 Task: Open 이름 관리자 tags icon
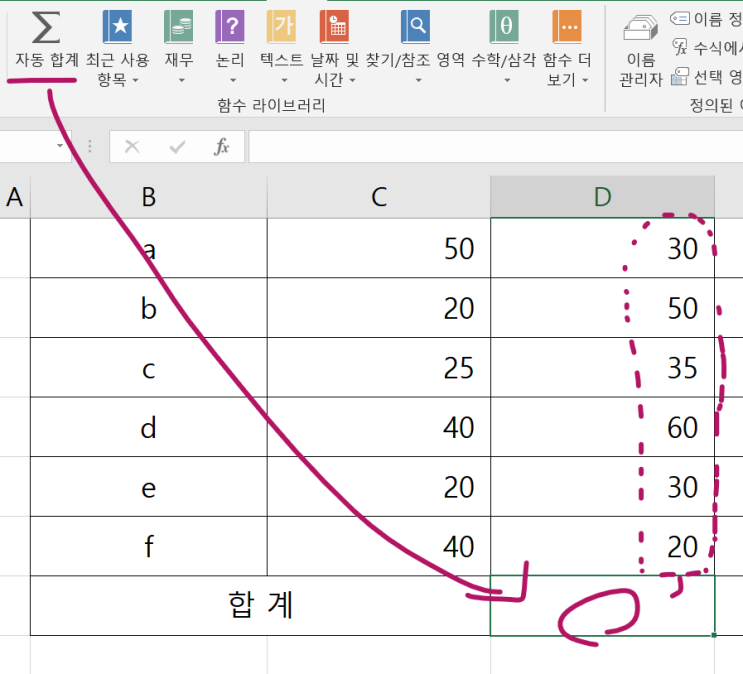point(640,27)
